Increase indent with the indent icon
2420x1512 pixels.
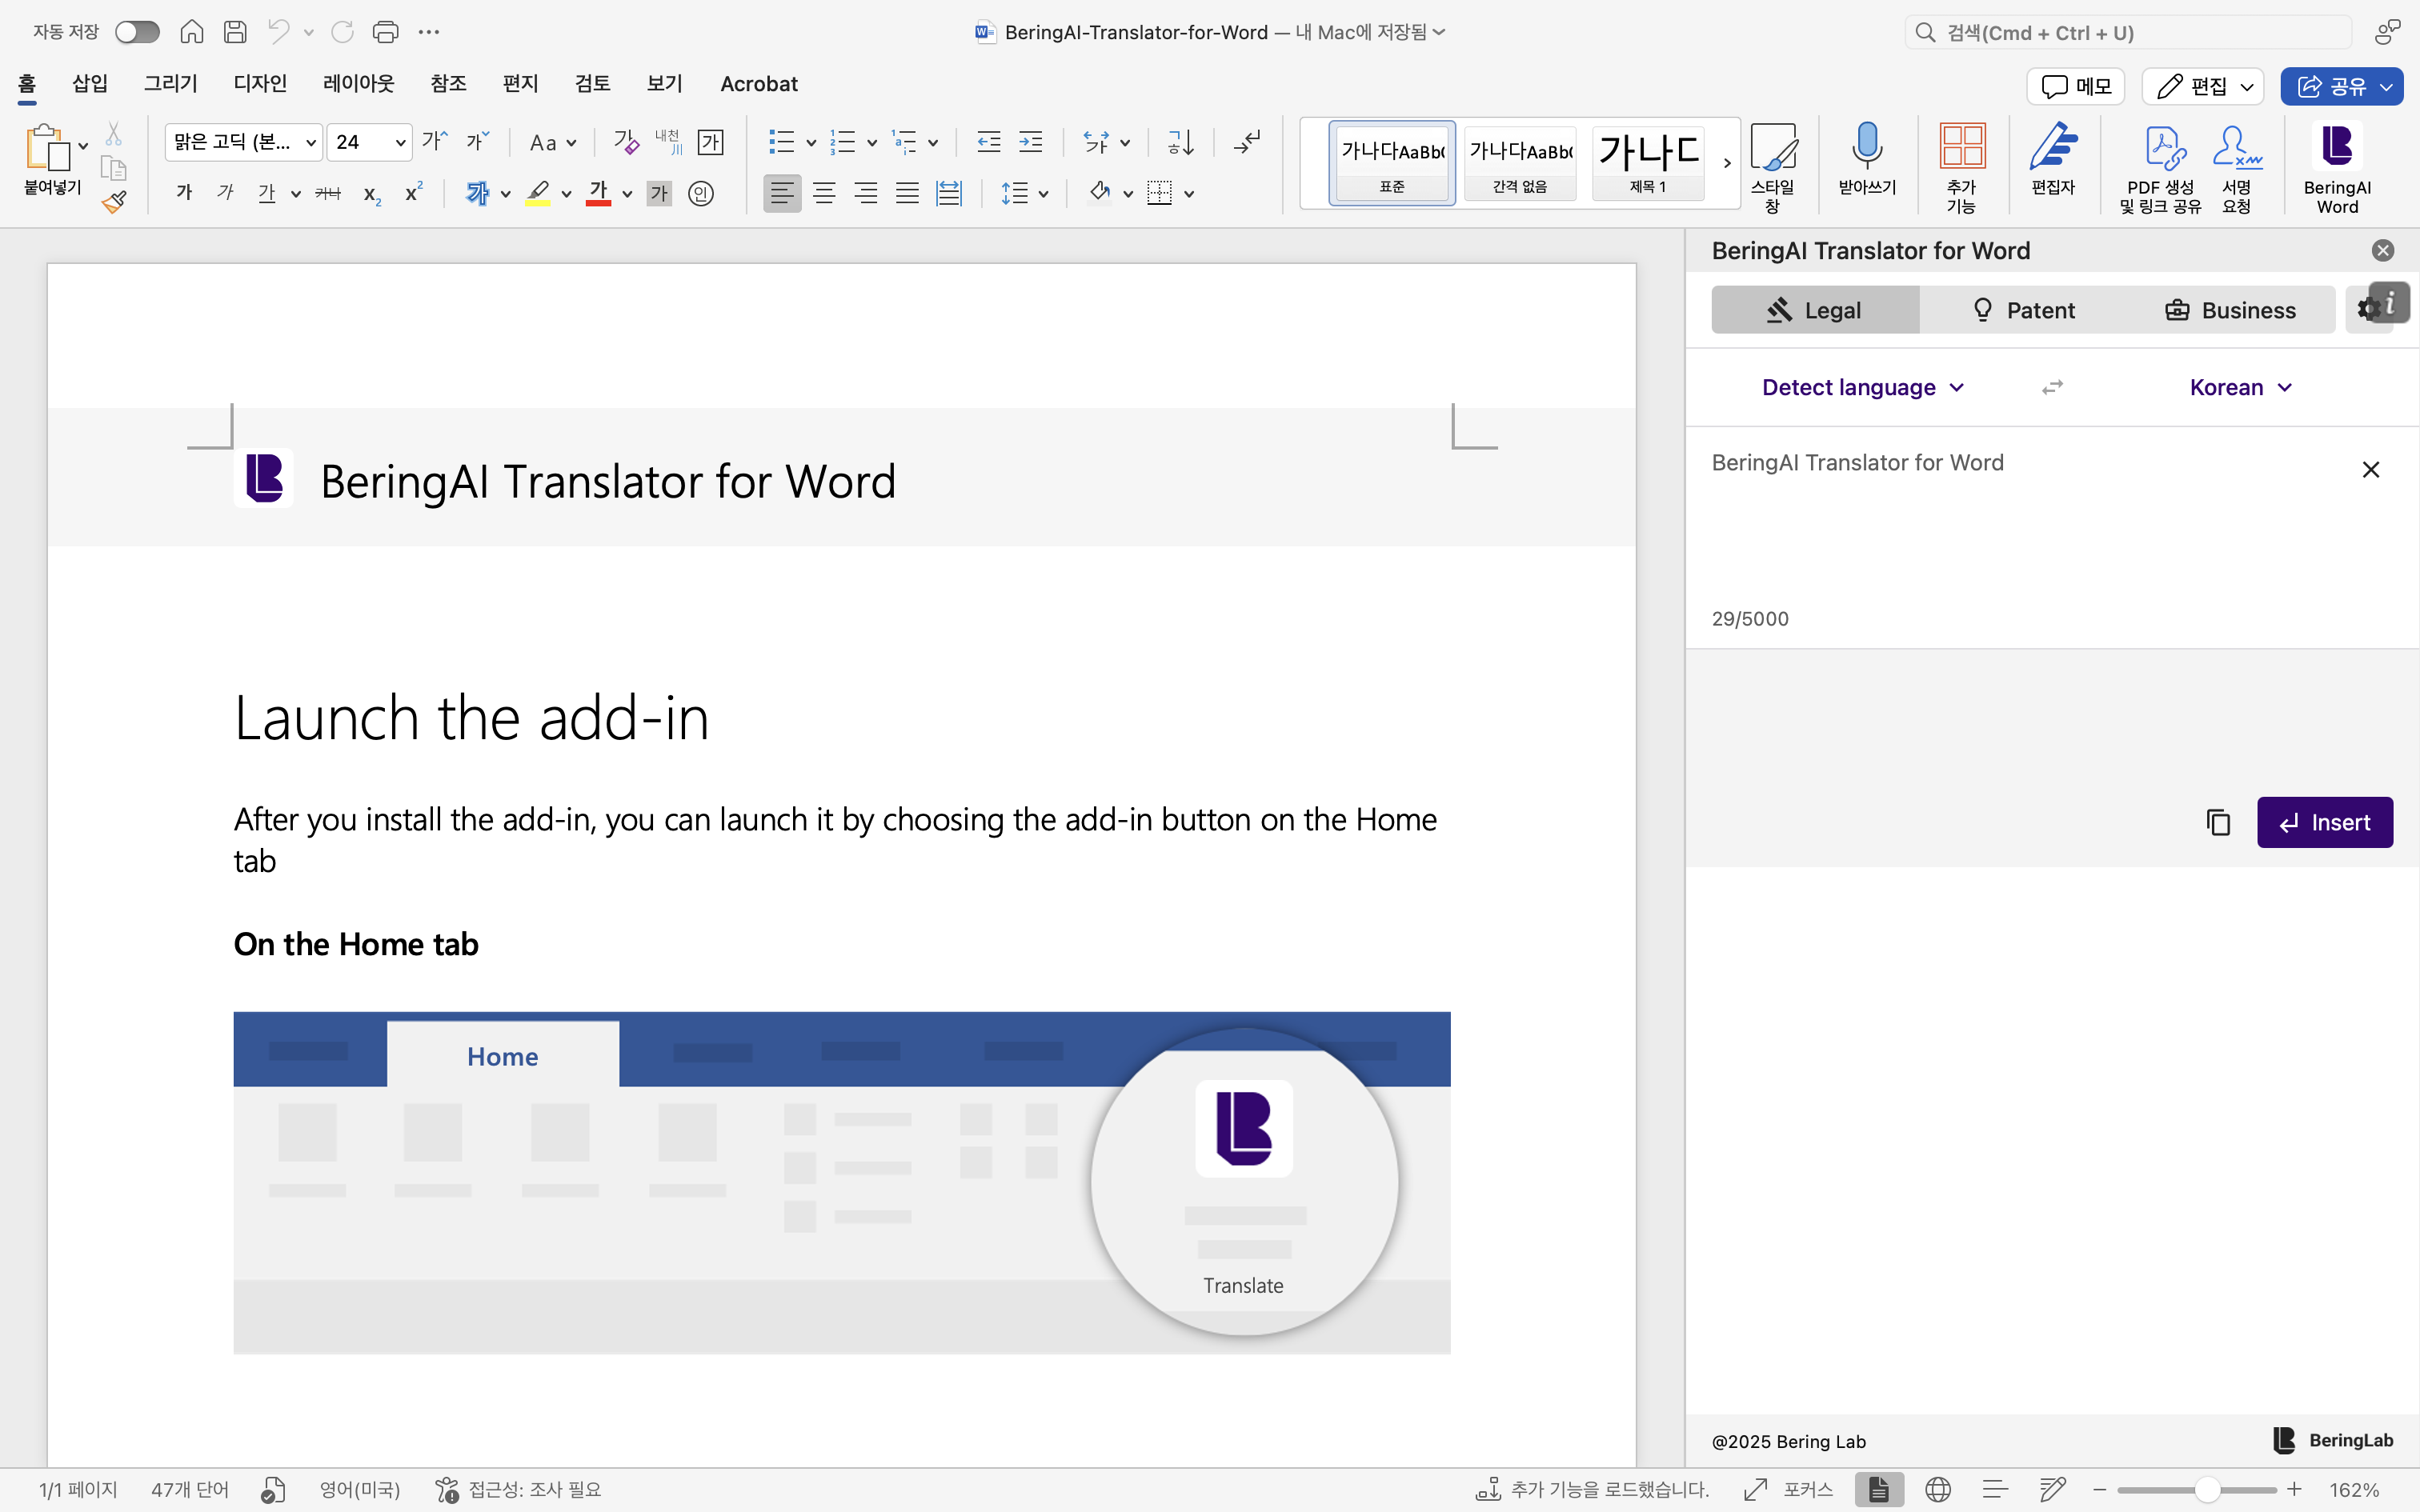point(1030,142)
